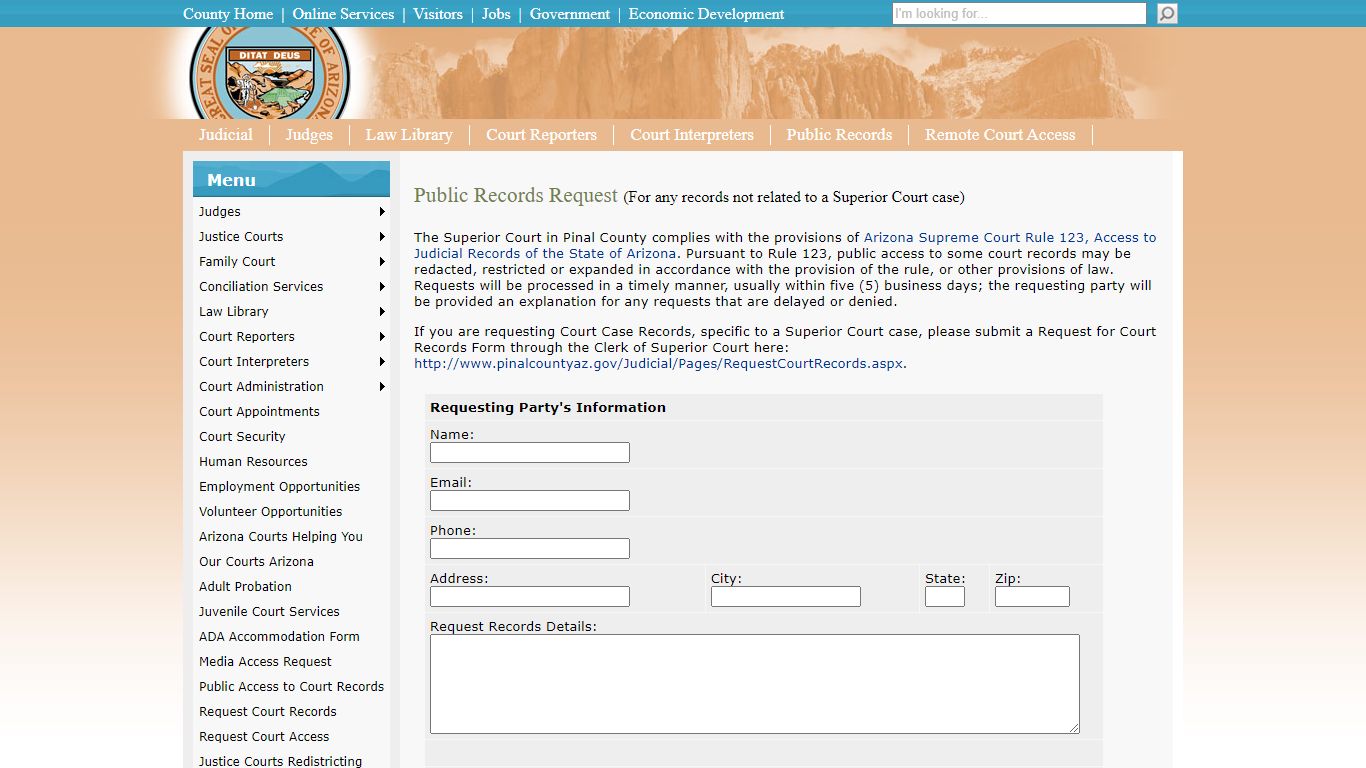
Task: Expand the Law Library sidebar submenu arrow
Action: click(382, 312)
